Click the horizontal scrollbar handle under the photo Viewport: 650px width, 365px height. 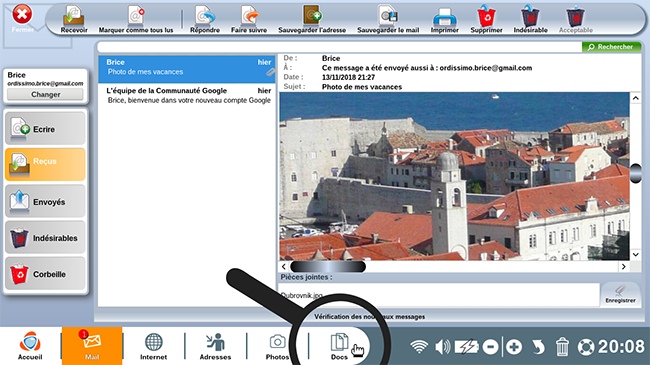pyautogui.click(x=328, y=267)
